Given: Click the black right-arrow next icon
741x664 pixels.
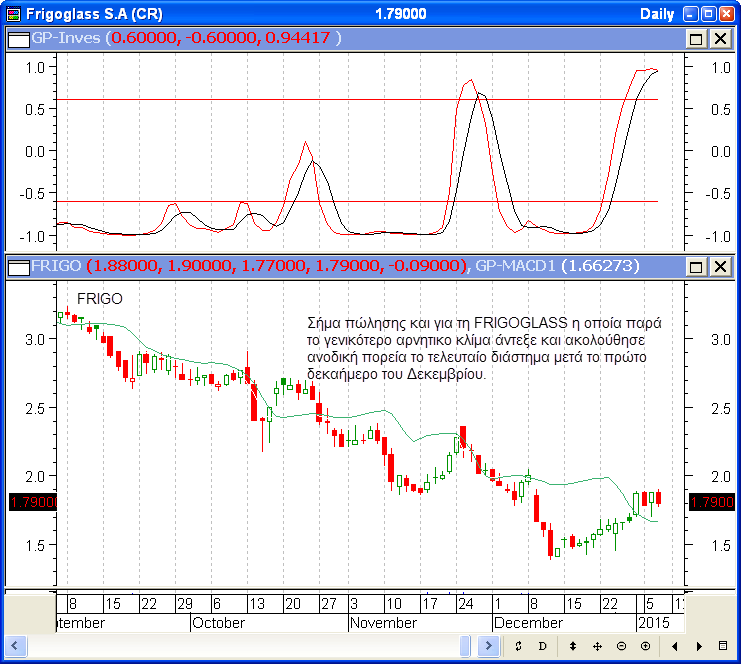Looking at the screenshot, I should (699, 646).
